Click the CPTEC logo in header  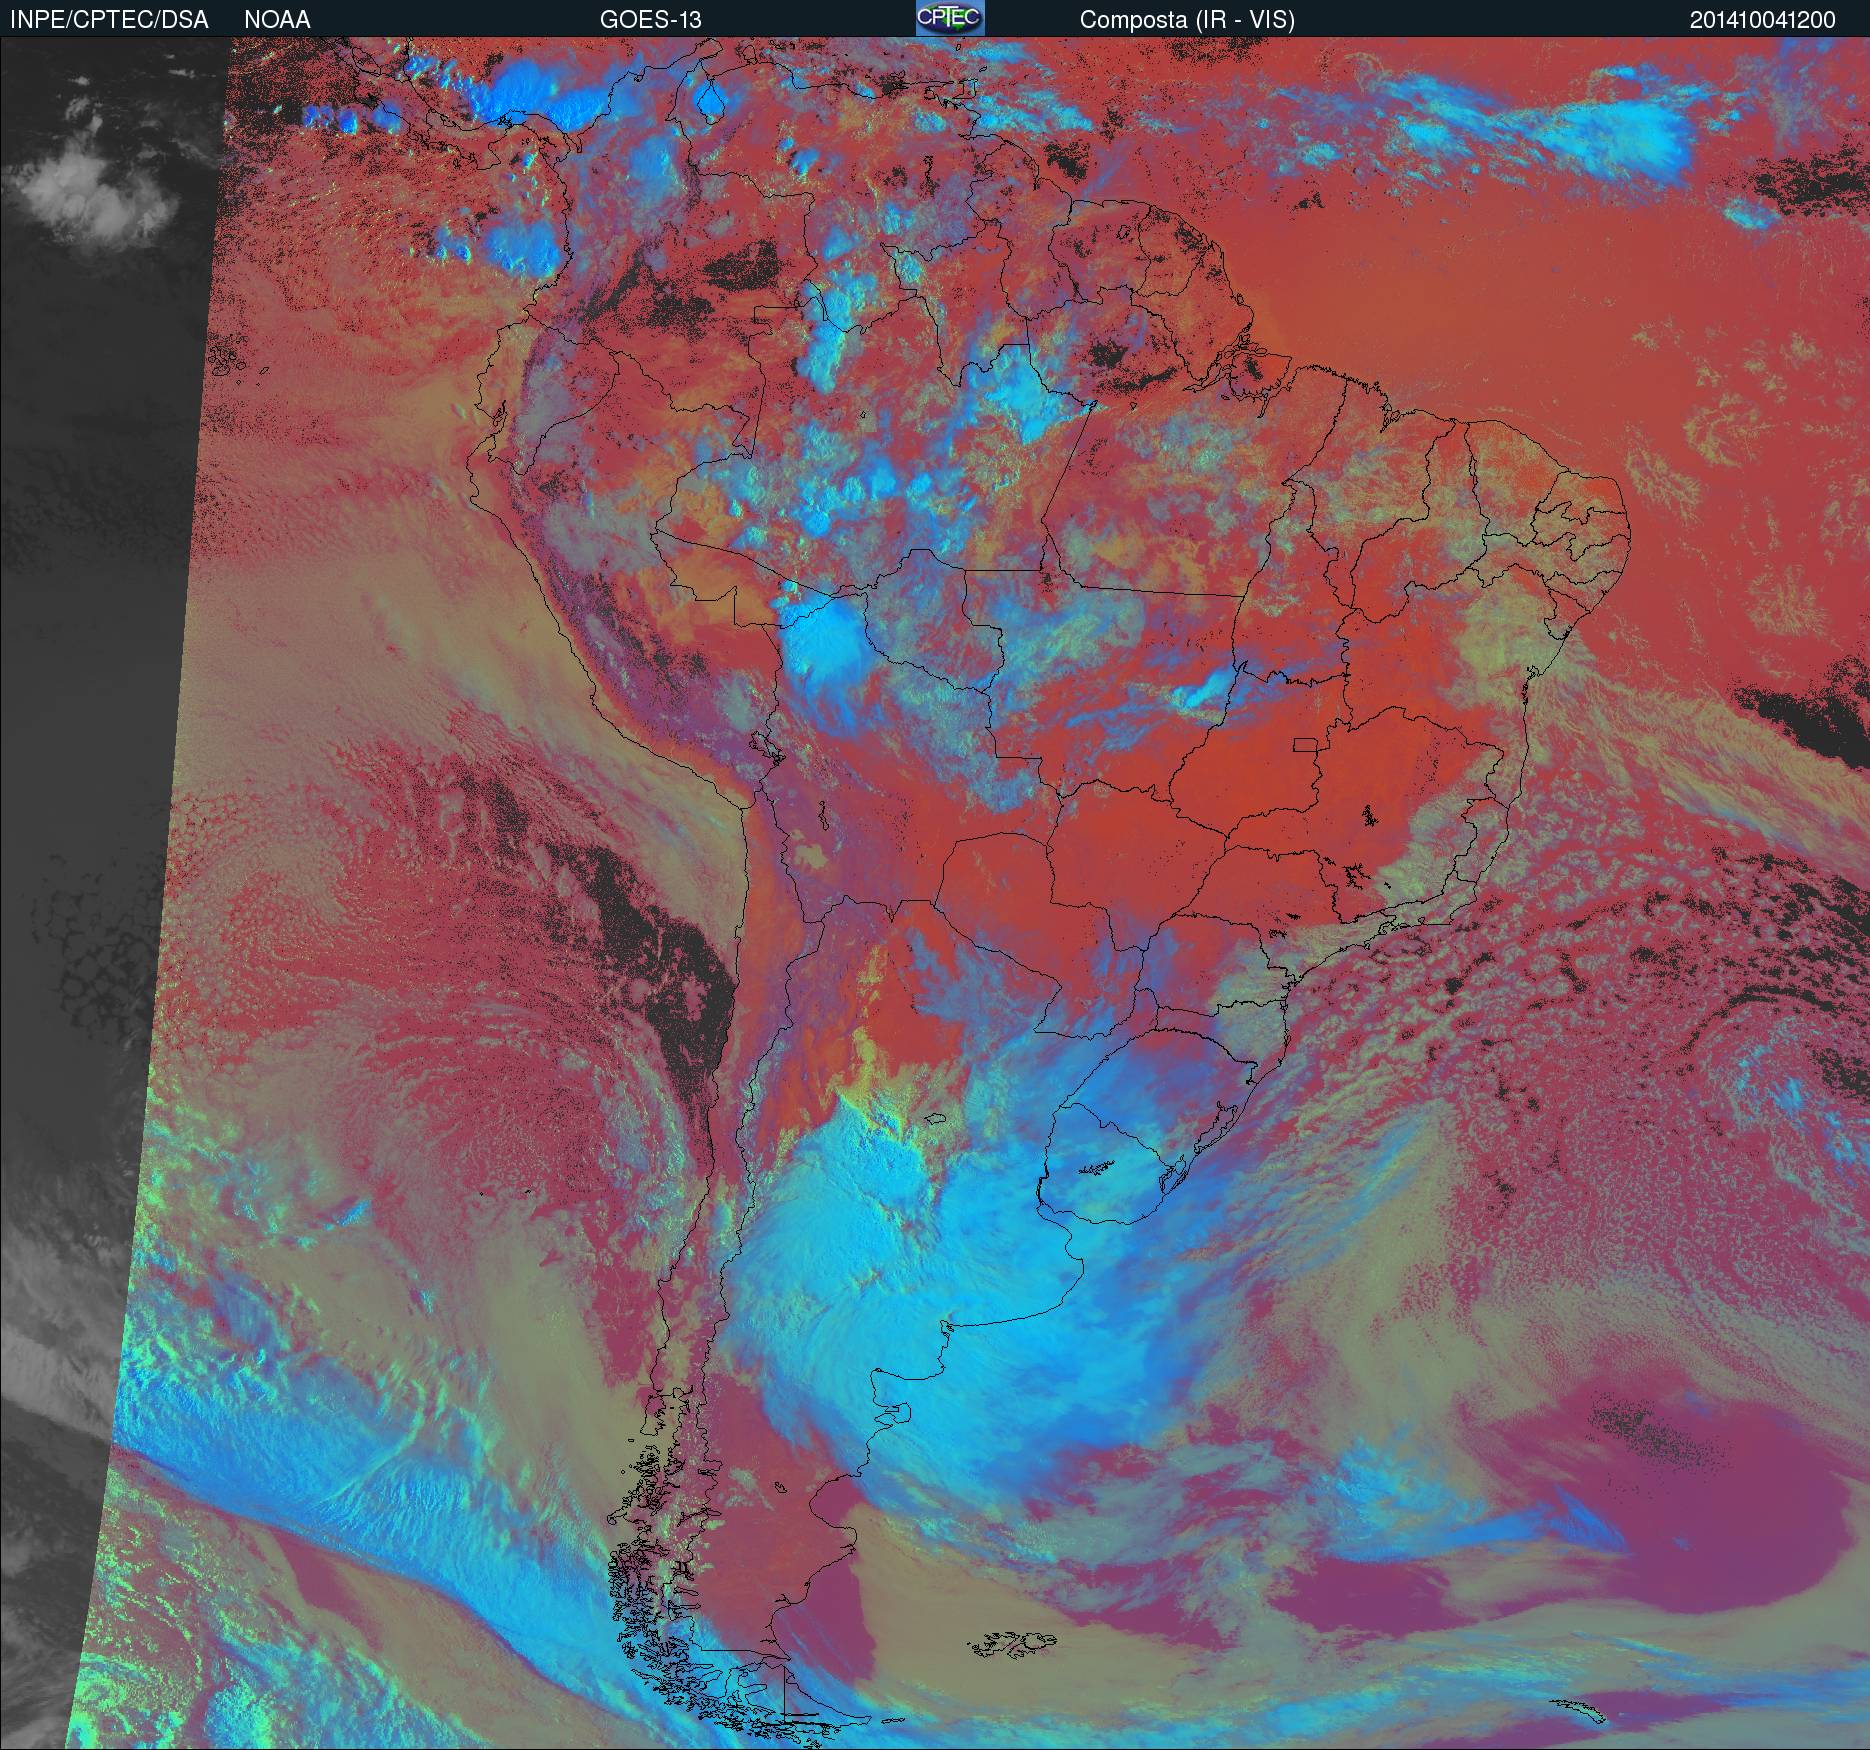click(950, 18)
